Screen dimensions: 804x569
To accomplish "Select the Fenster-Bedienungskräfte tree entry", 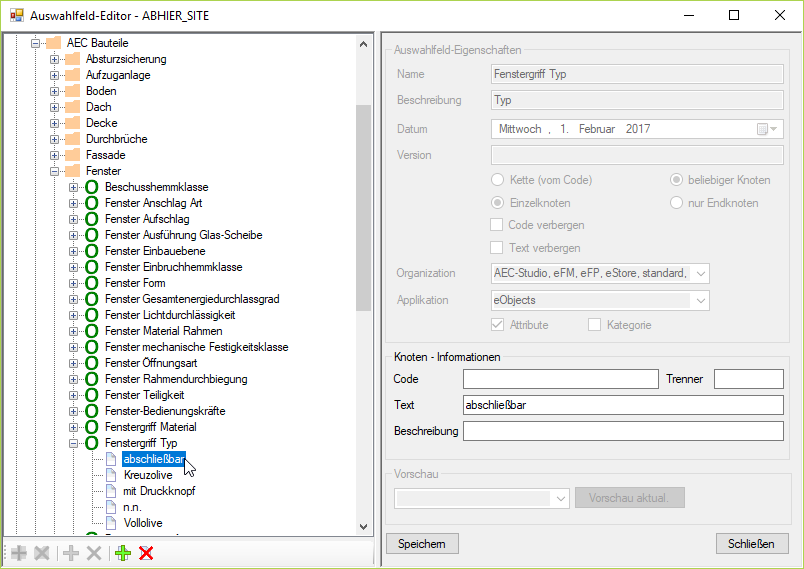I will 165,411.
